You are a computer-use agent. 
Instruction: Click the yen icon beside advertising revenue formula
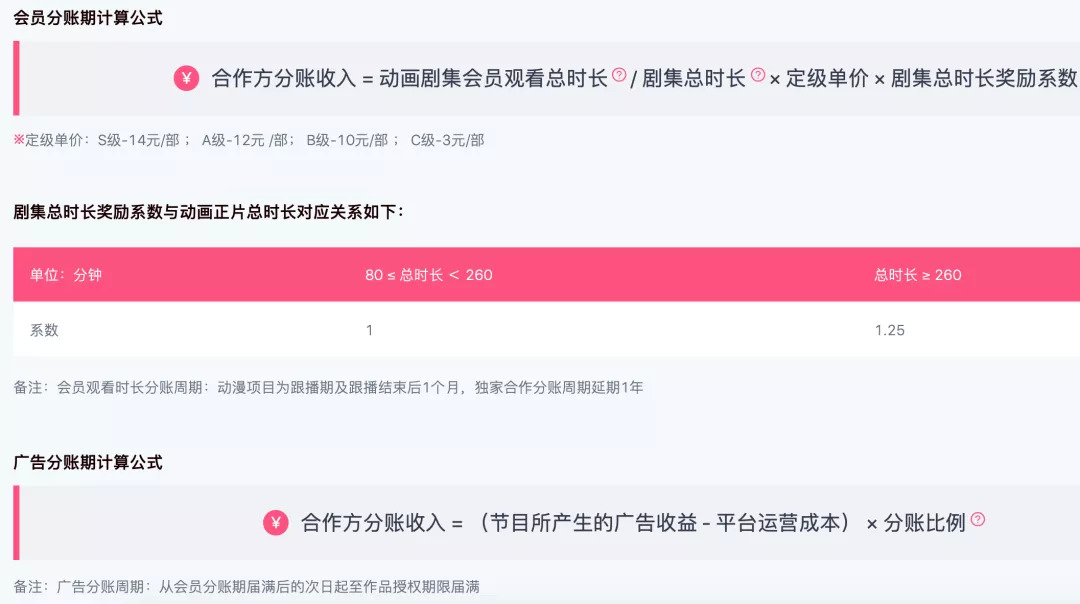click(x=276, y=522)
